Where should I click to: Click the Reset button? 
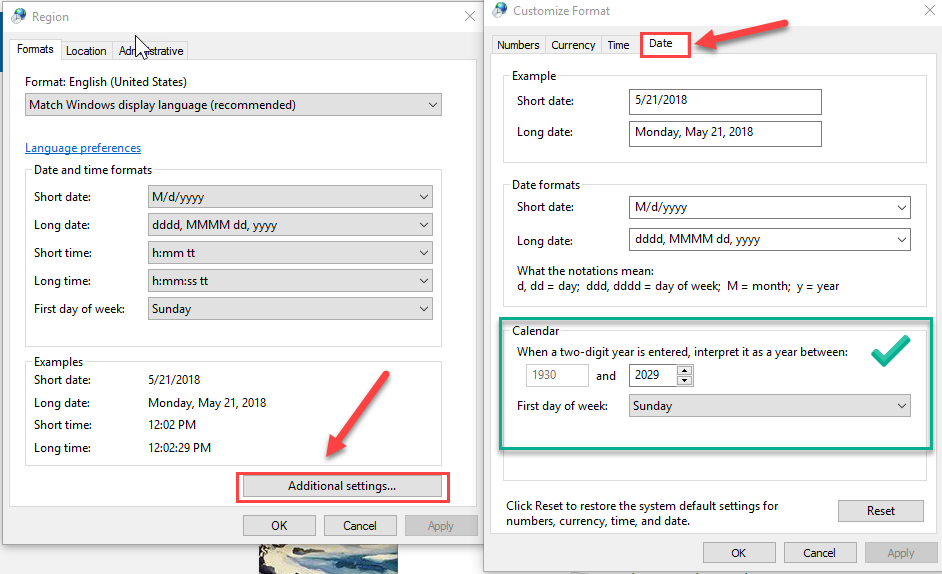(881, 511)
